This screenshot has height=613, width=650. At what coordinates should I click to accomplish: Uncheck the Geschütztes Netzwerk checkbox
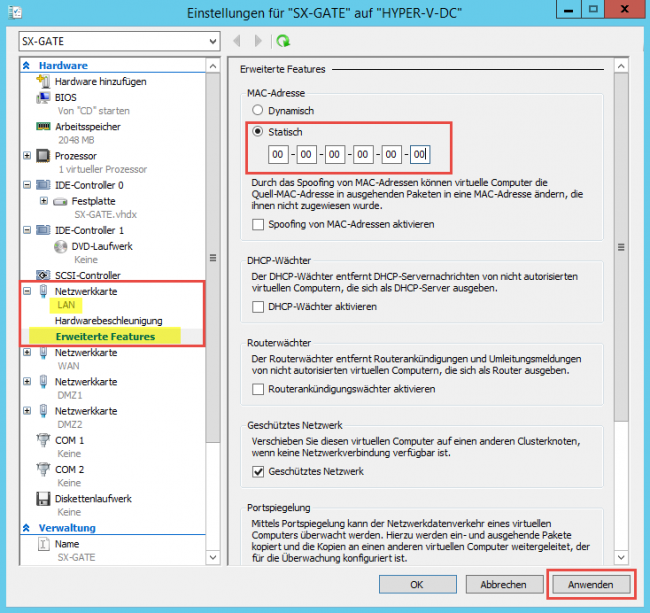(x=259, y=471)
